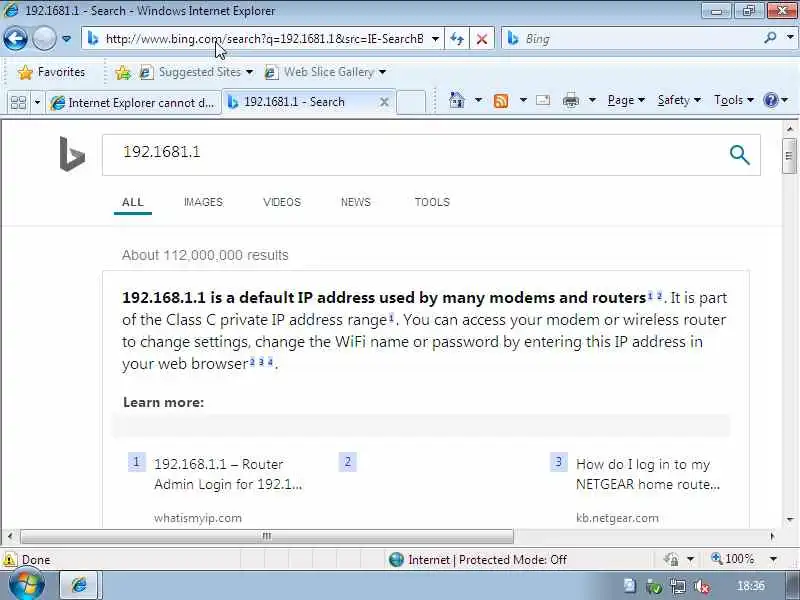Open '192.168.1.1 – Router Admin Login' link
The width and height of the screenshot is (800, 600).
228,474
